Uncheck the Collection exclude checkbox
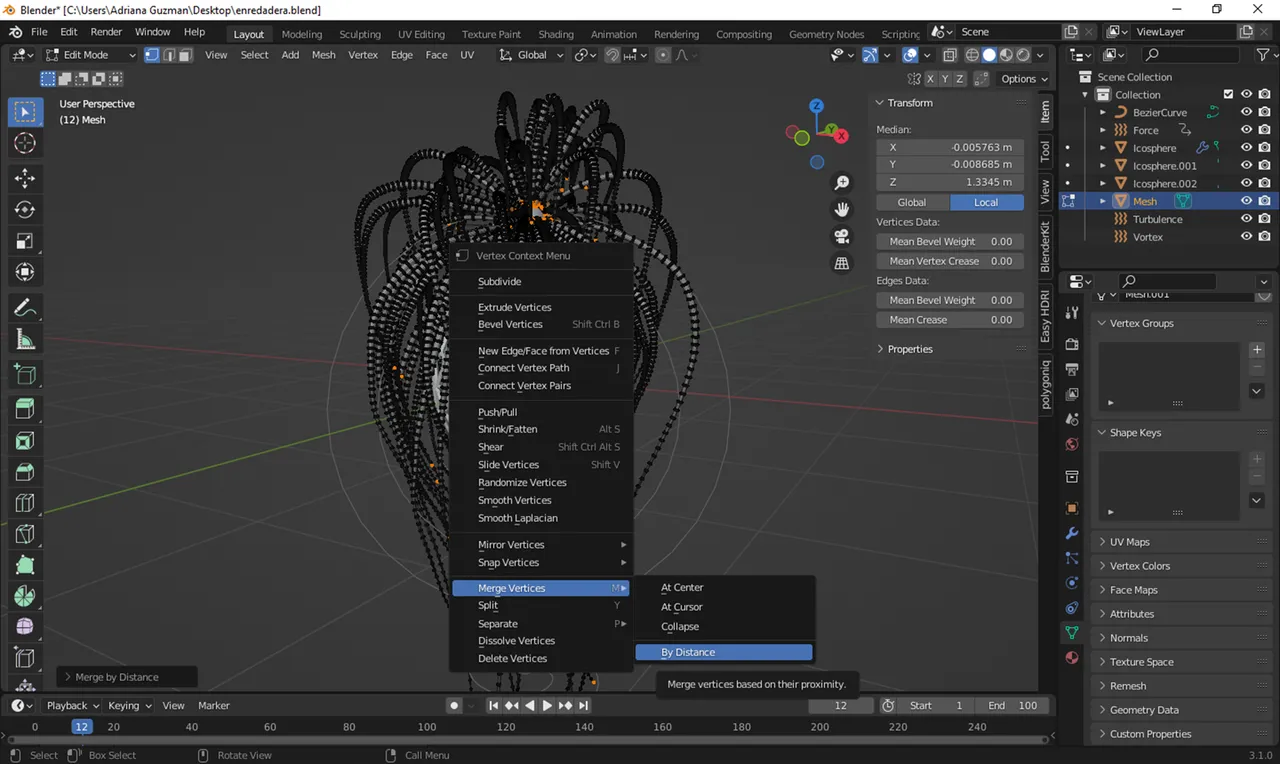1280x764 pixels. tap(1228, 94)
